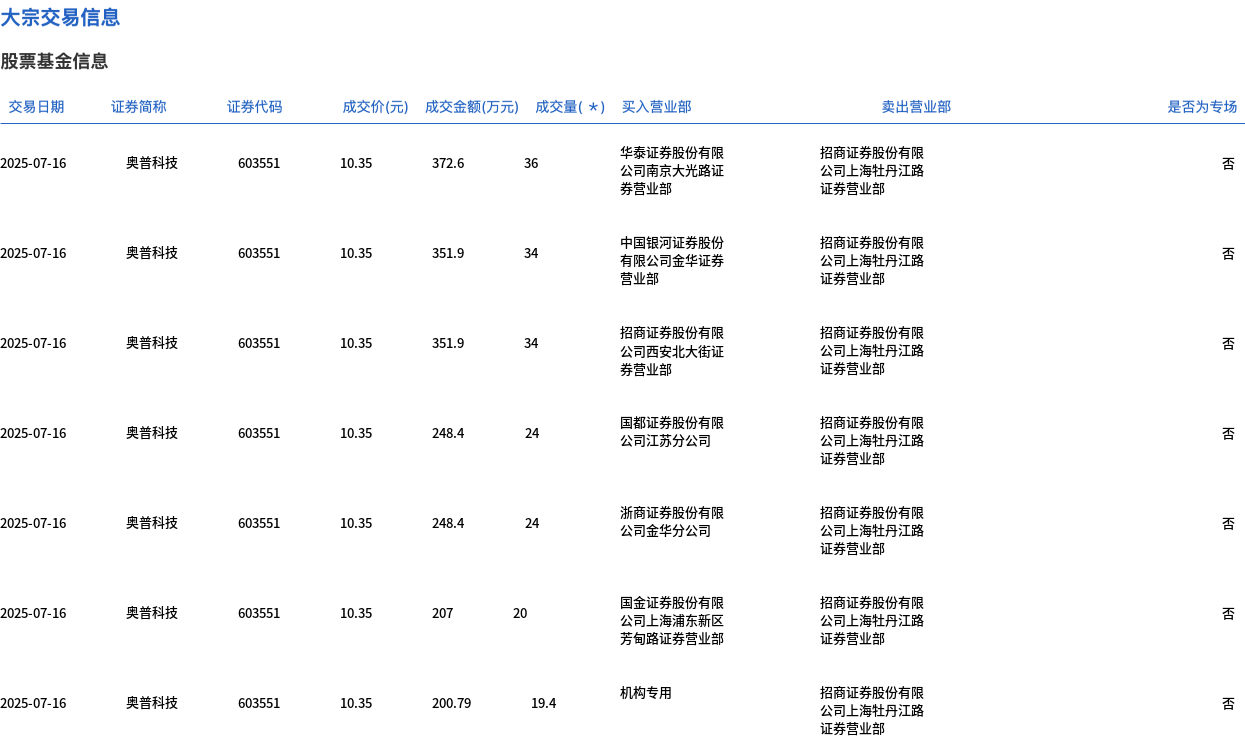Image resolution: width=1245 pixels, height=754 pixels.
Task: Click buyer 招商证券 西安北大街证券营业部
Action: 672,351
